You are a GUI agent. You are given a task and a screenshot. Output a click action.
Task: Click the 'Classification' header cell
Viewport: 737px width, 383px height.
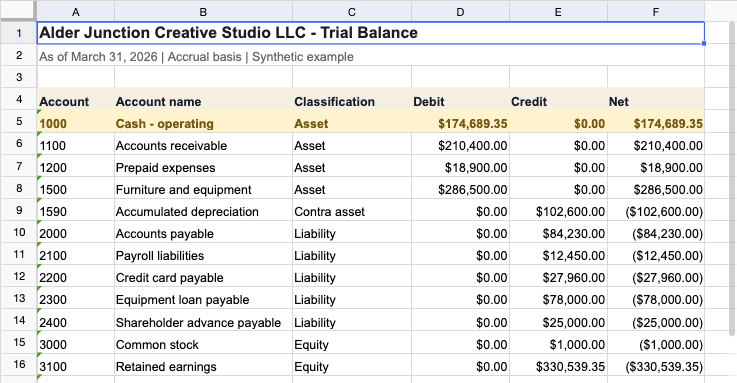352,99
